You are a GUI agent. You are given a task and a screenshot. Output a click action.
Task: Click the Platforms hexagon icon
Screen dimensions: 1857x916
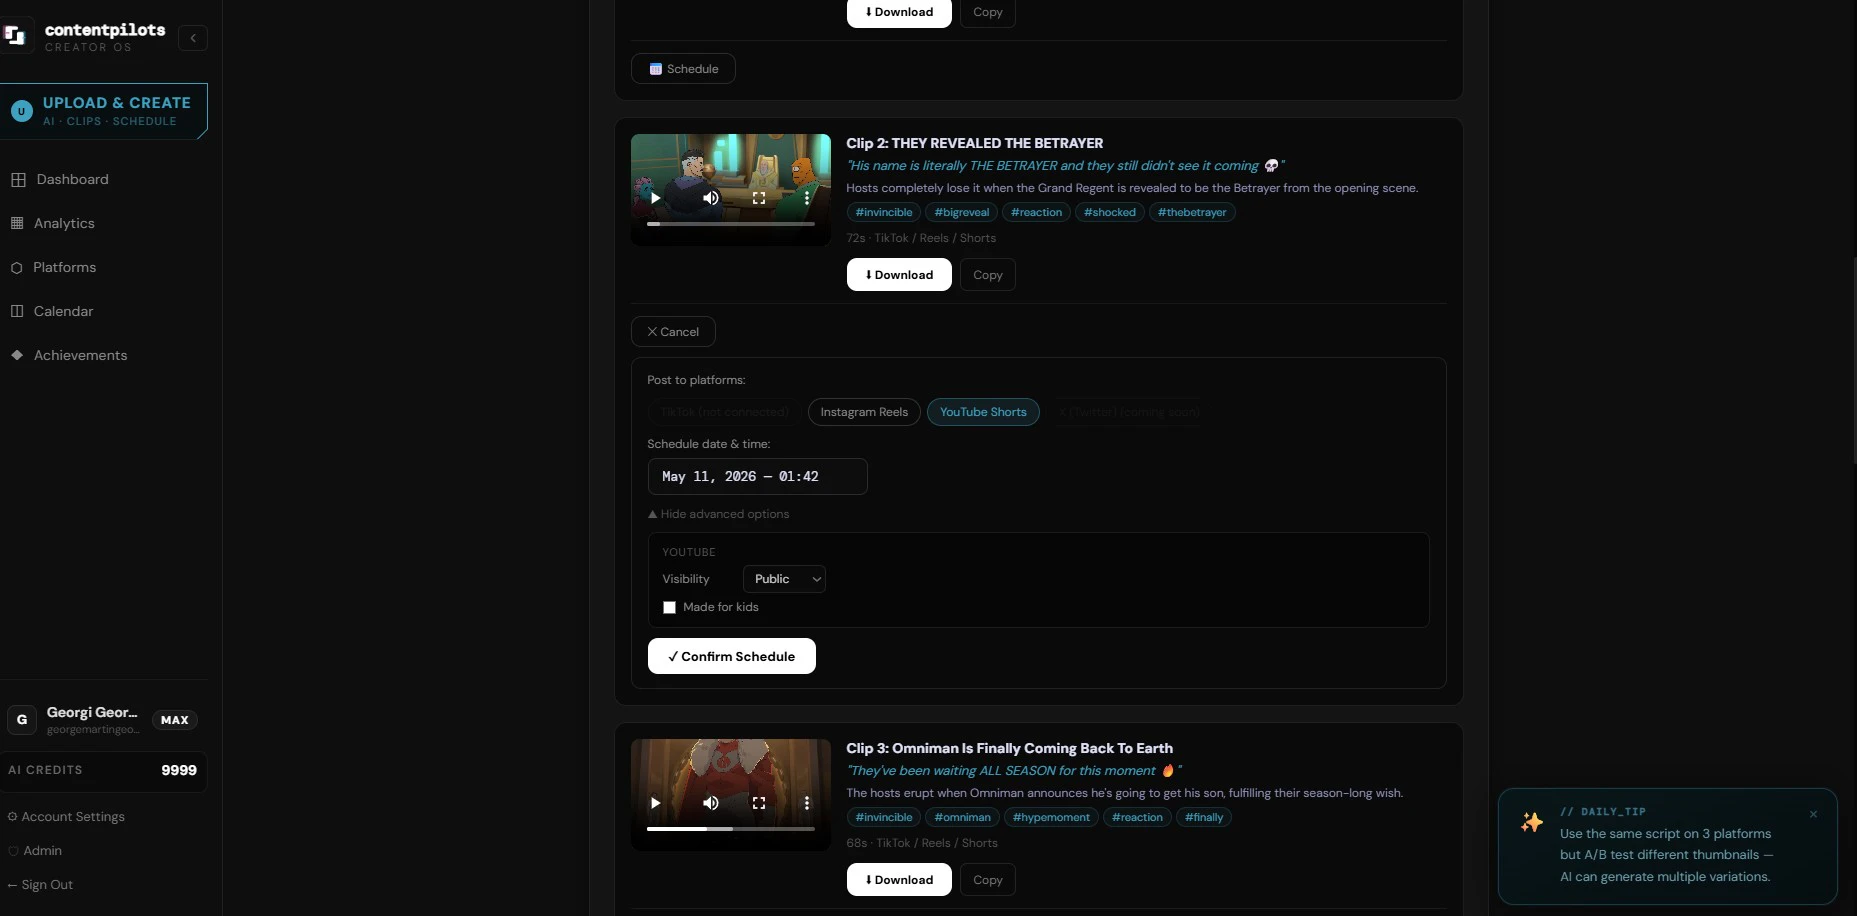click(x=17, y=268)
